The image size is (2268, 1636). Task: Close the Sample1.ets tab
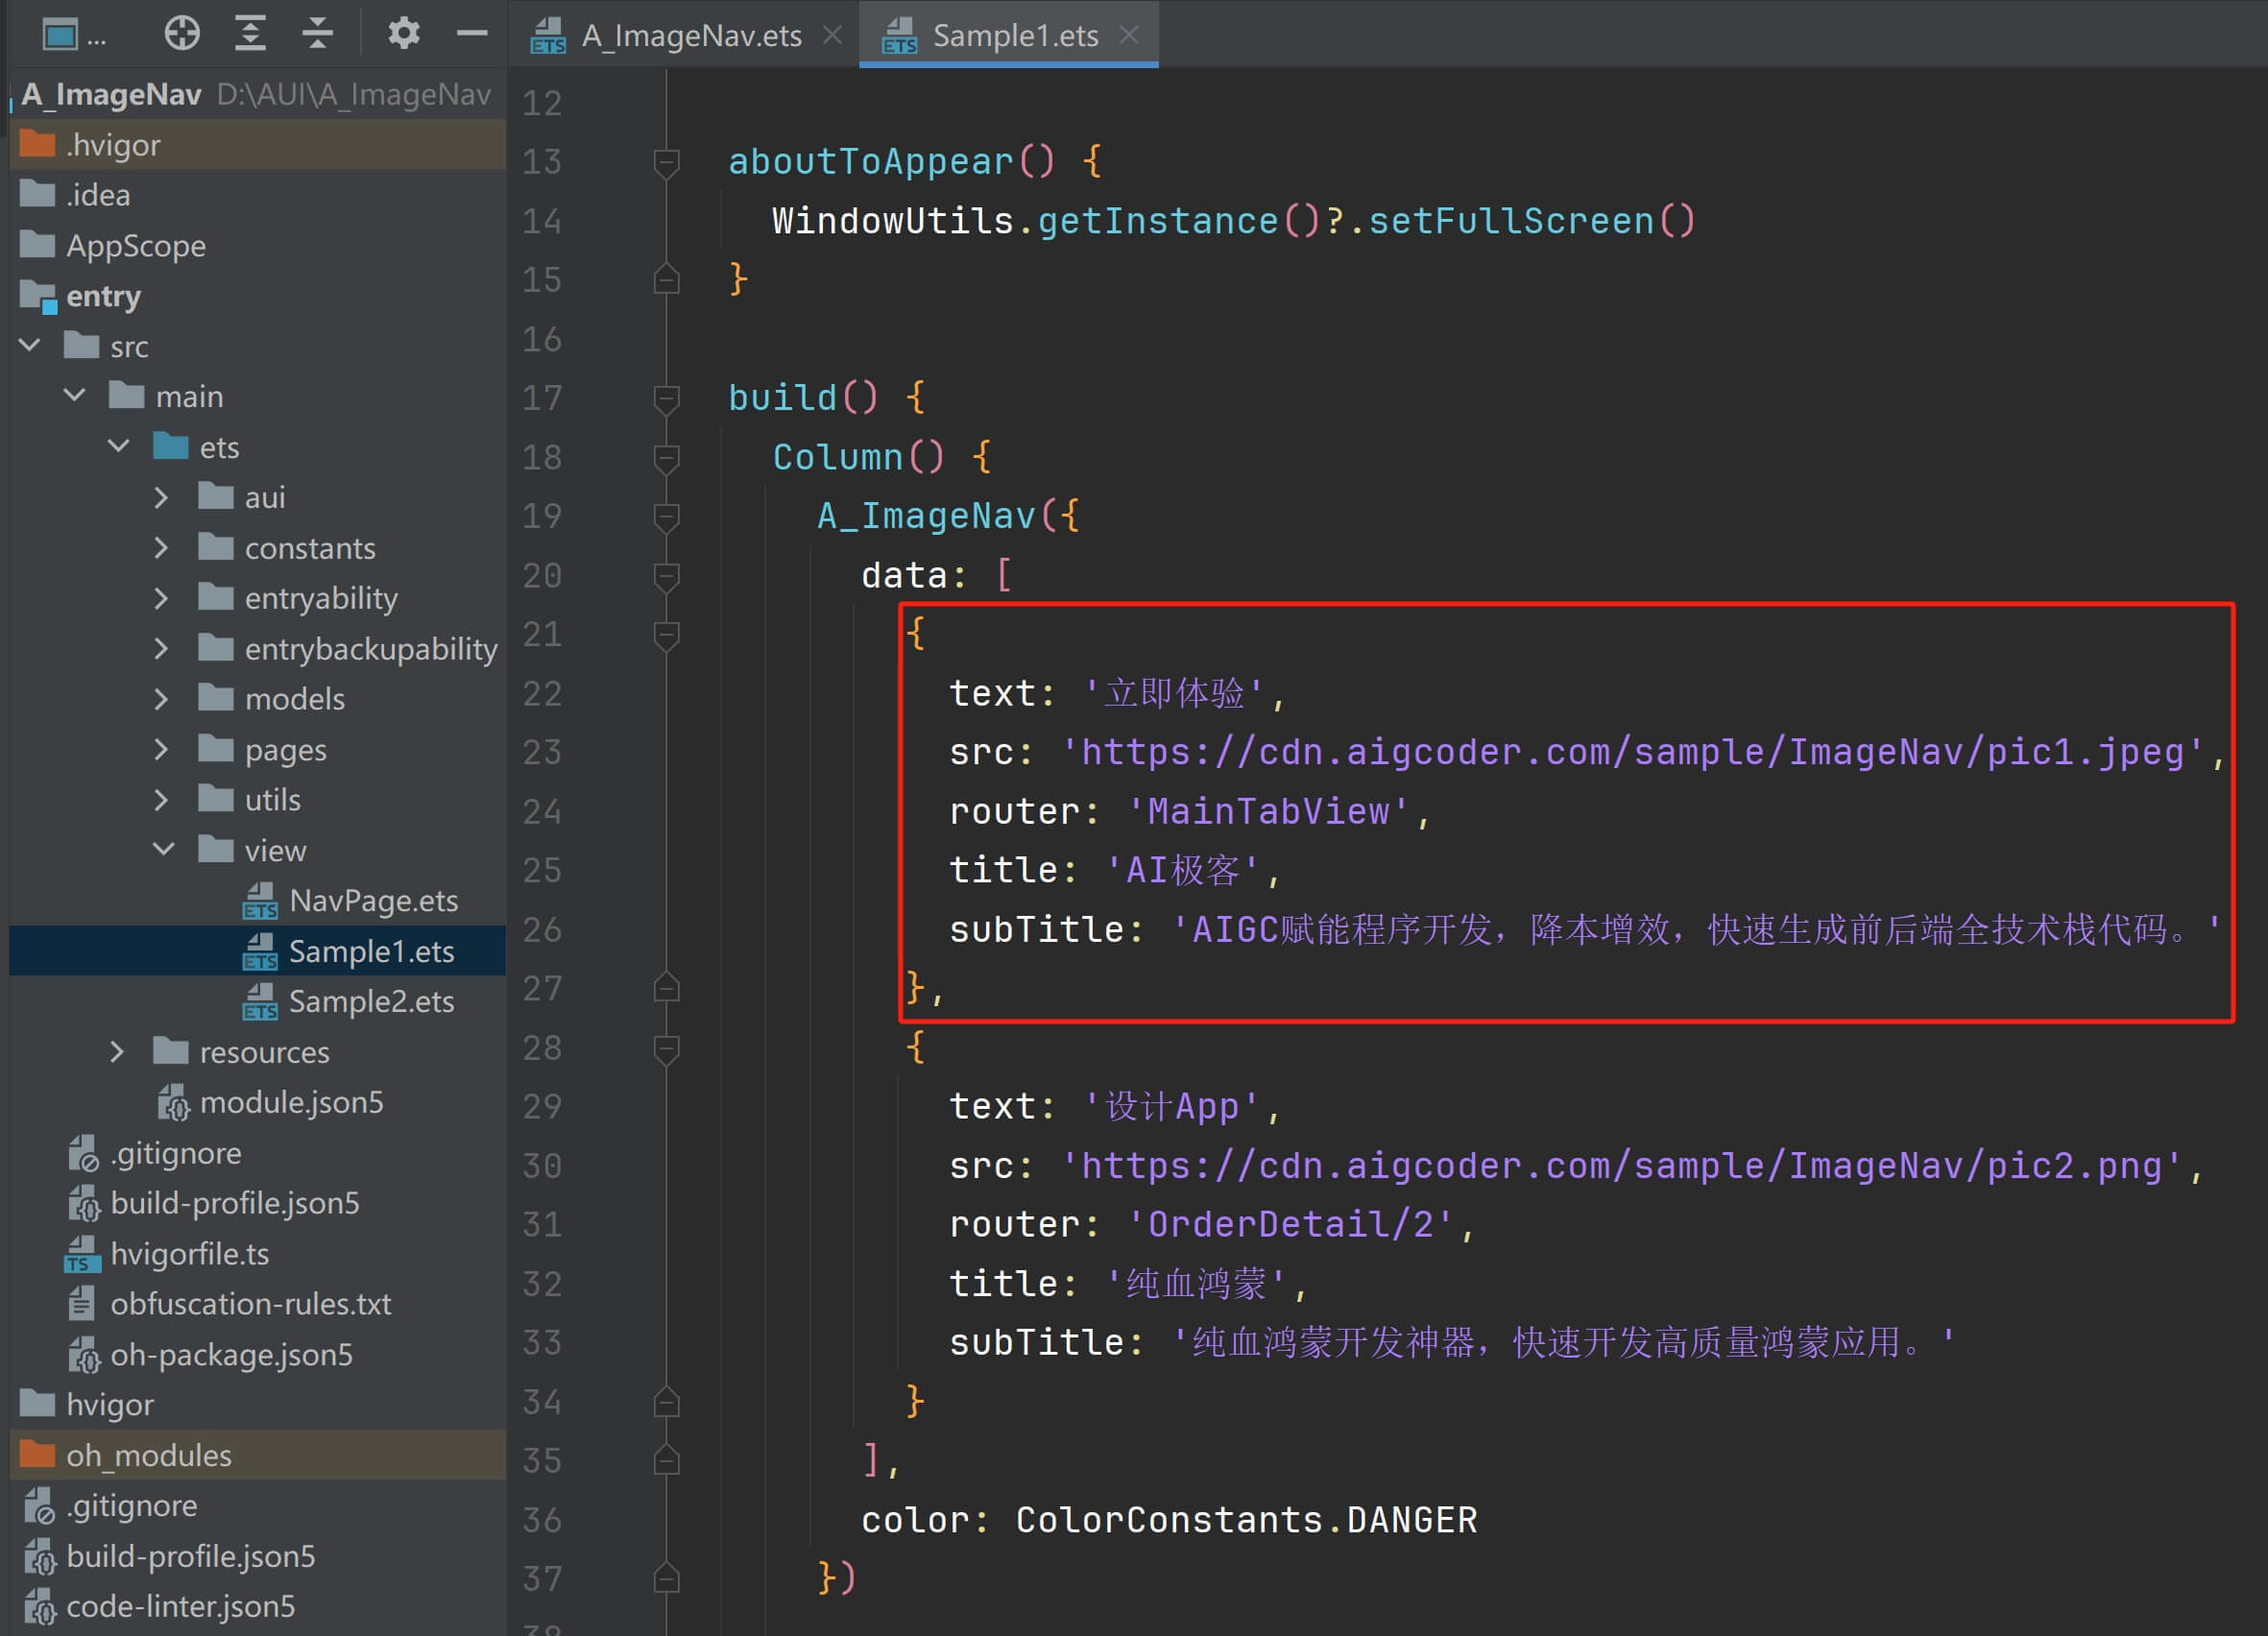click(1129, 35)
